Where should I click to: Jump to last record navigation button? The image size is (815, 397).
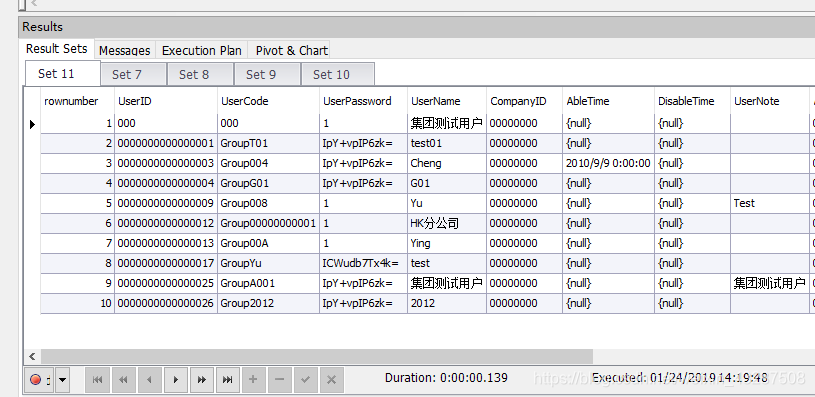point(227,380)
